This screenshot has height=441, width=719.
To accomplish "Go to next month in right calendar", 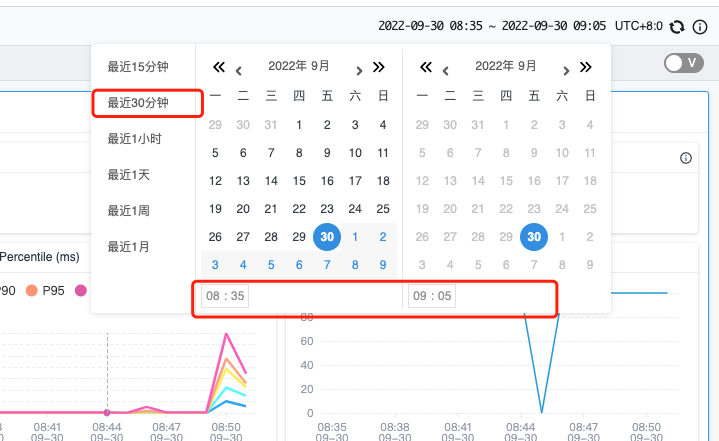I will coord(566,71).
